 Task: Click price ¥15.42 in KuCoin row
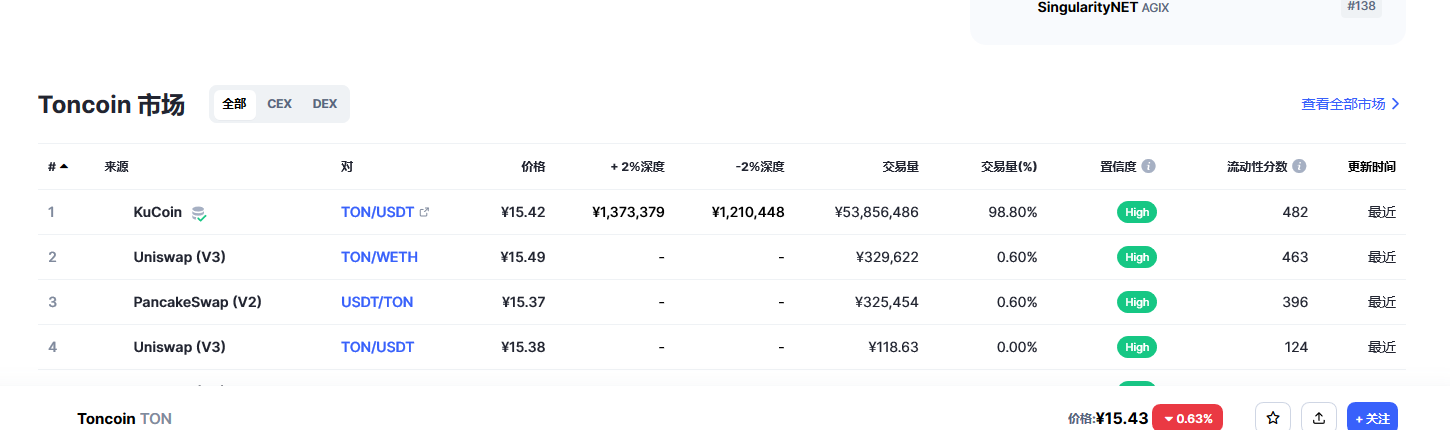coord(523,212)
